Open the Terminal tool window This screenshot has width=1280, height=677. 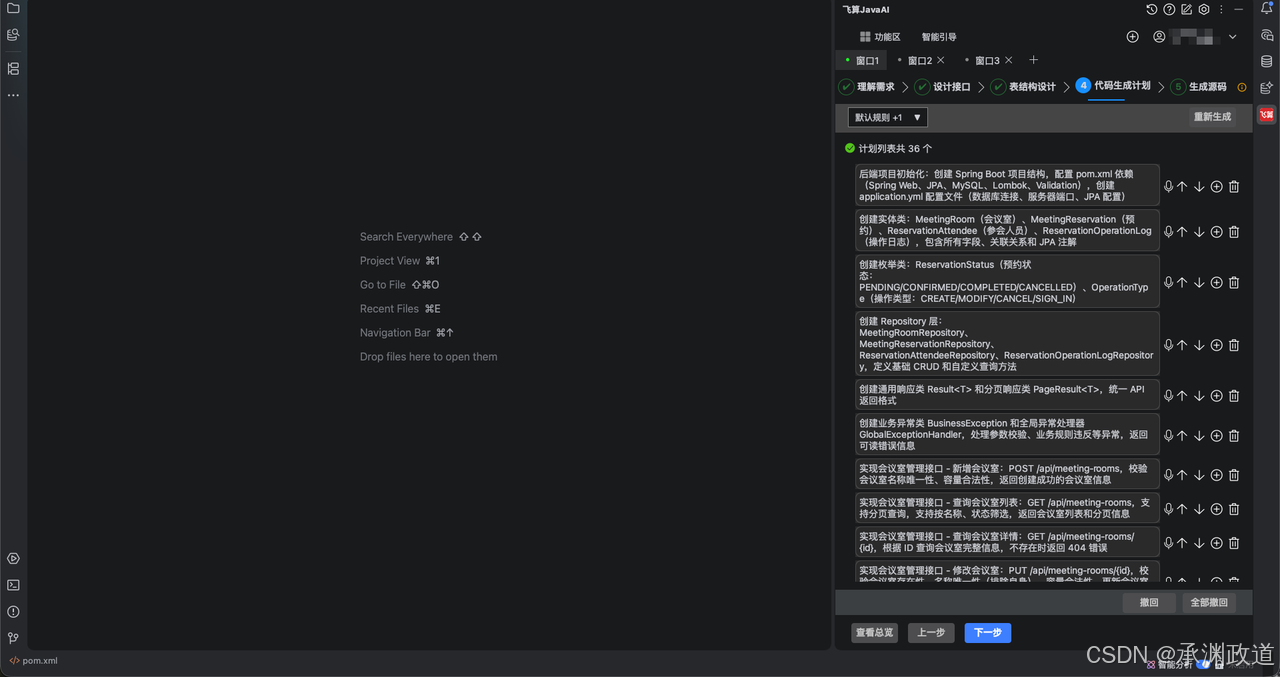(x=13, y=585)
